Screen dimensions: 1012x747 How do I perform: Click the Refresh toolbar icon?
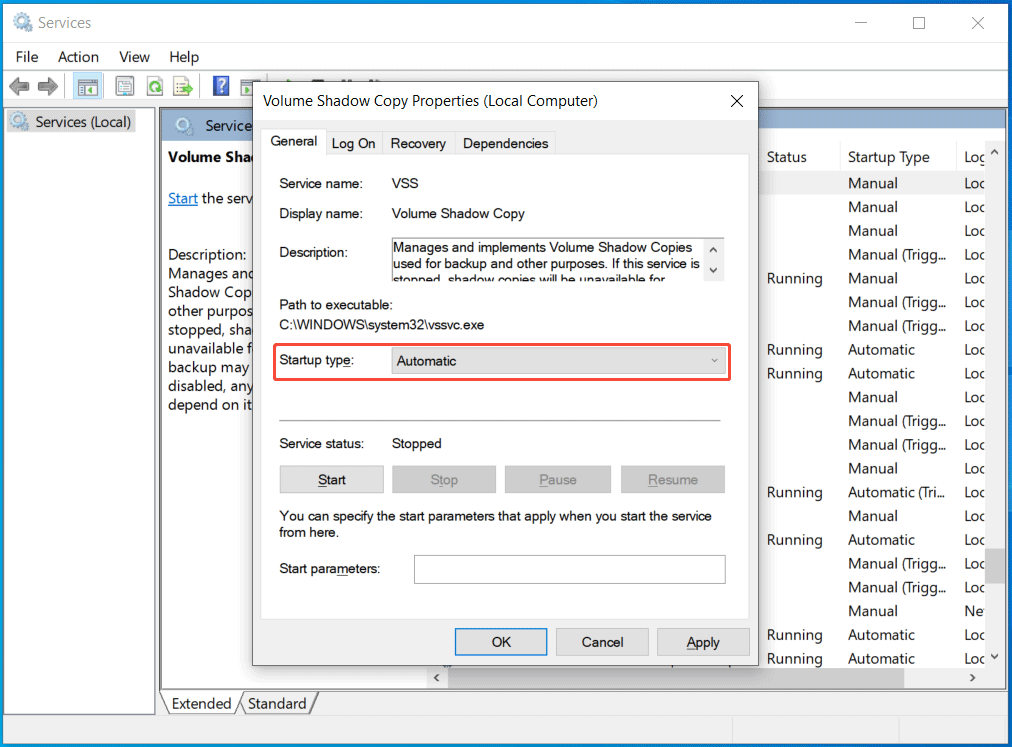(x=154, y=86)
